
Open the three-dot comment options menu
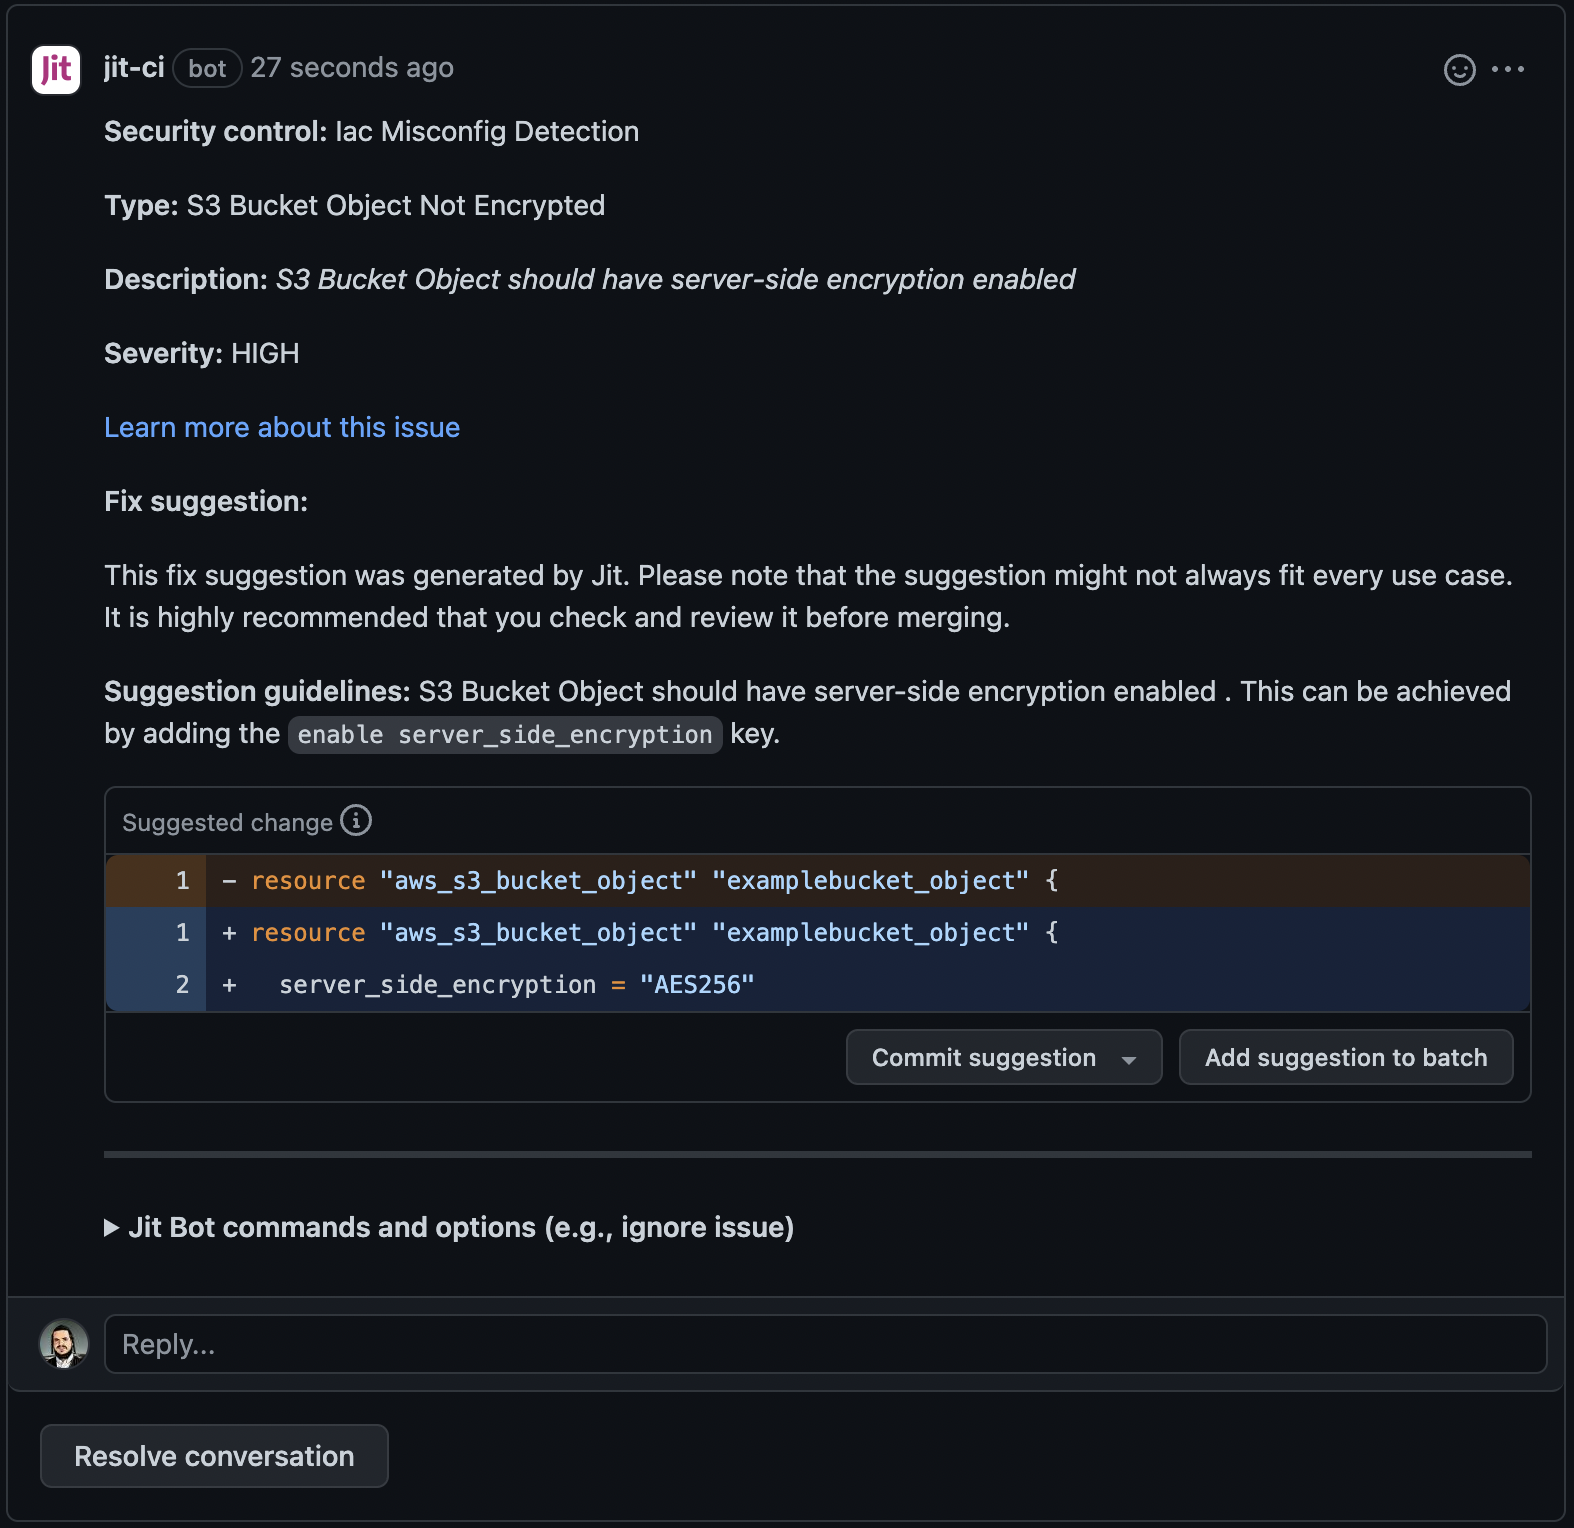click(1507, 70)
